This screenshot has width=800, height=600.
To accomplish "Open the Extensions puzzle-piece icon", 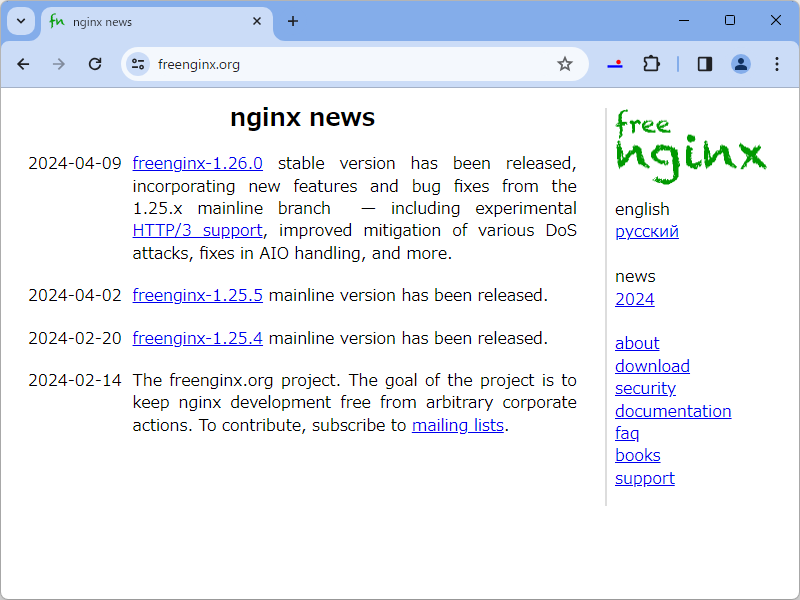I will coord(651,63).
